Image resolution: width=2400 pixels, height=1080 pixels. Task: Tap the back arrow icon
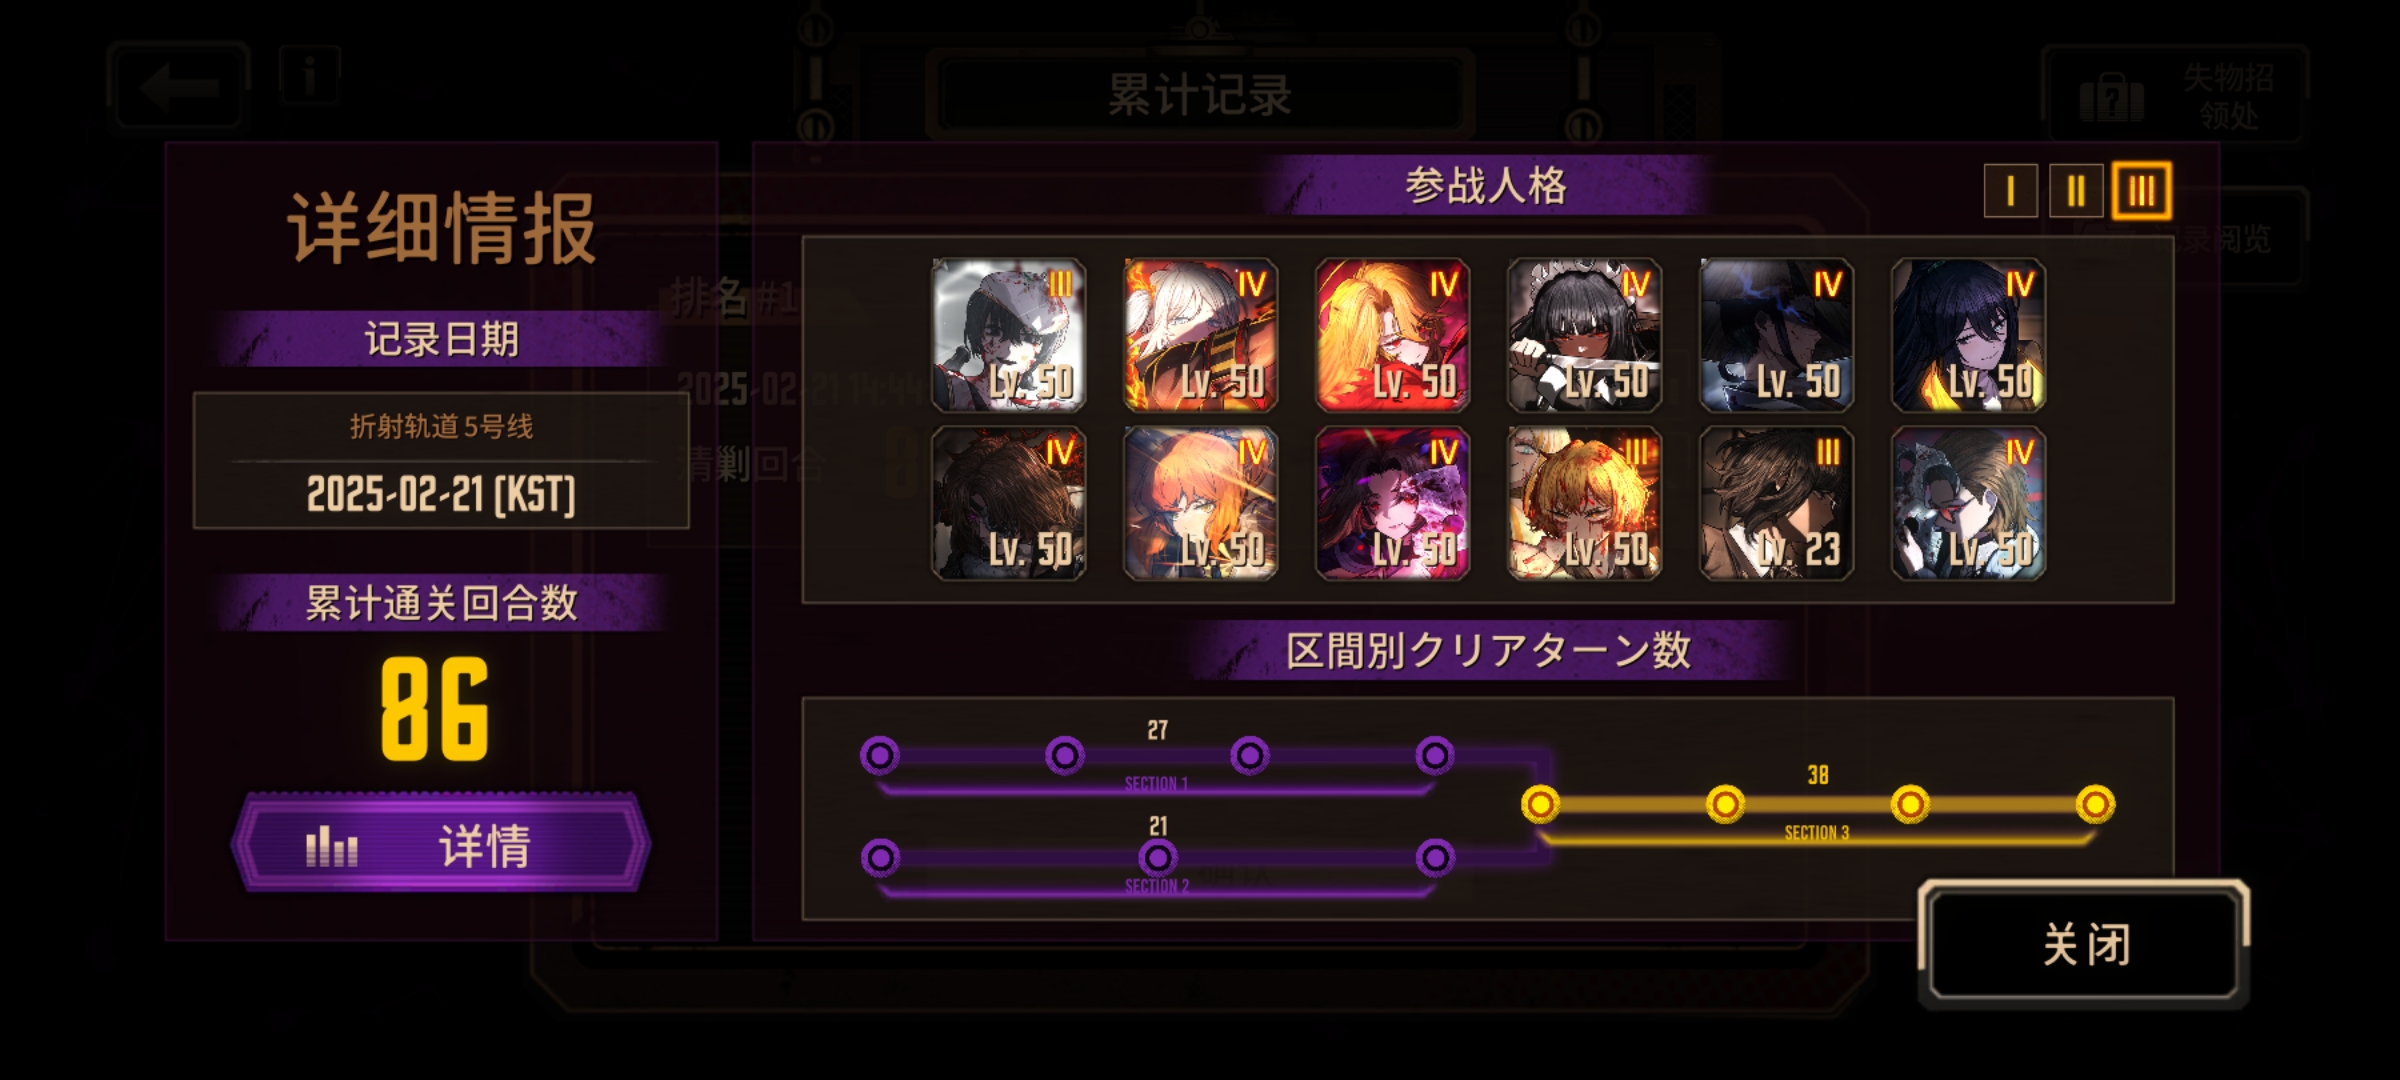coord(178,87)
